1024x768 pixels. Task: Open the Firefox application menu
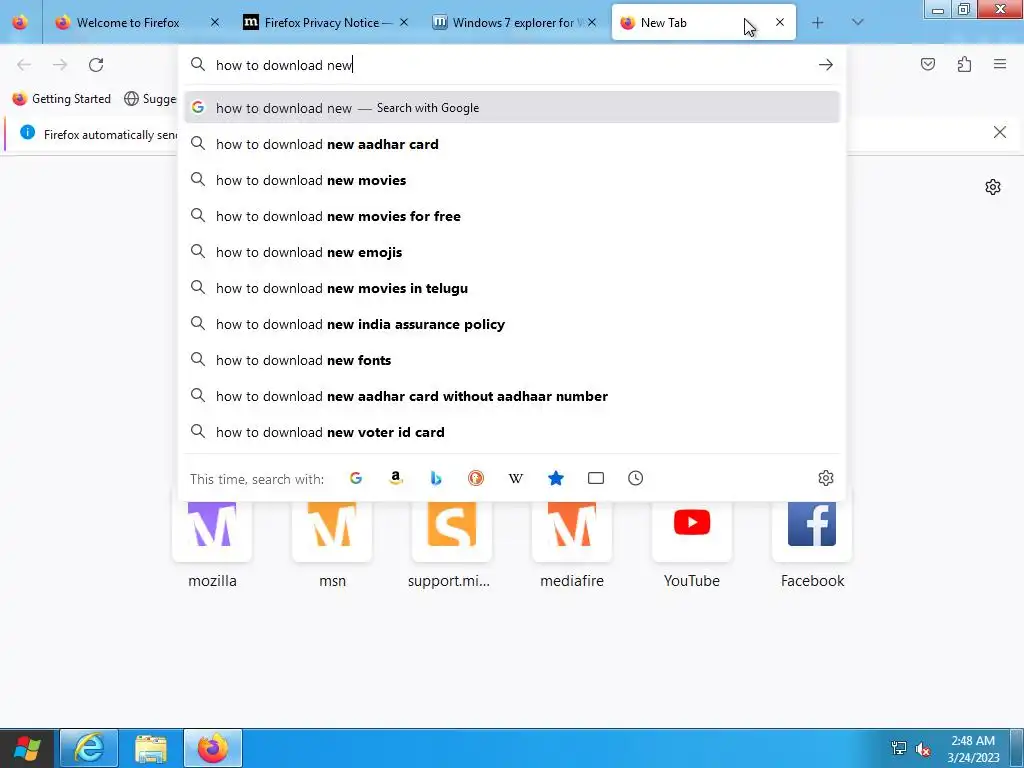click(1000, 64)
